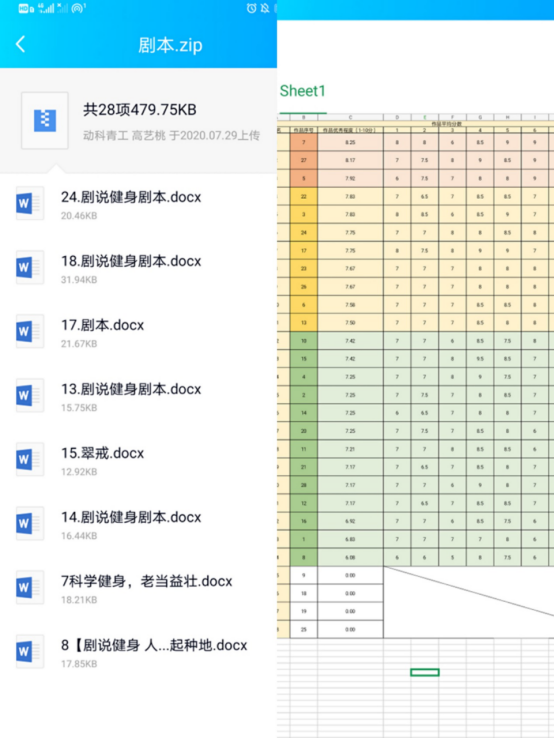This screenshot has width=554, height=739.
Task: Open Word icon for 17.剧本.docx
Action: pos(29,331)
